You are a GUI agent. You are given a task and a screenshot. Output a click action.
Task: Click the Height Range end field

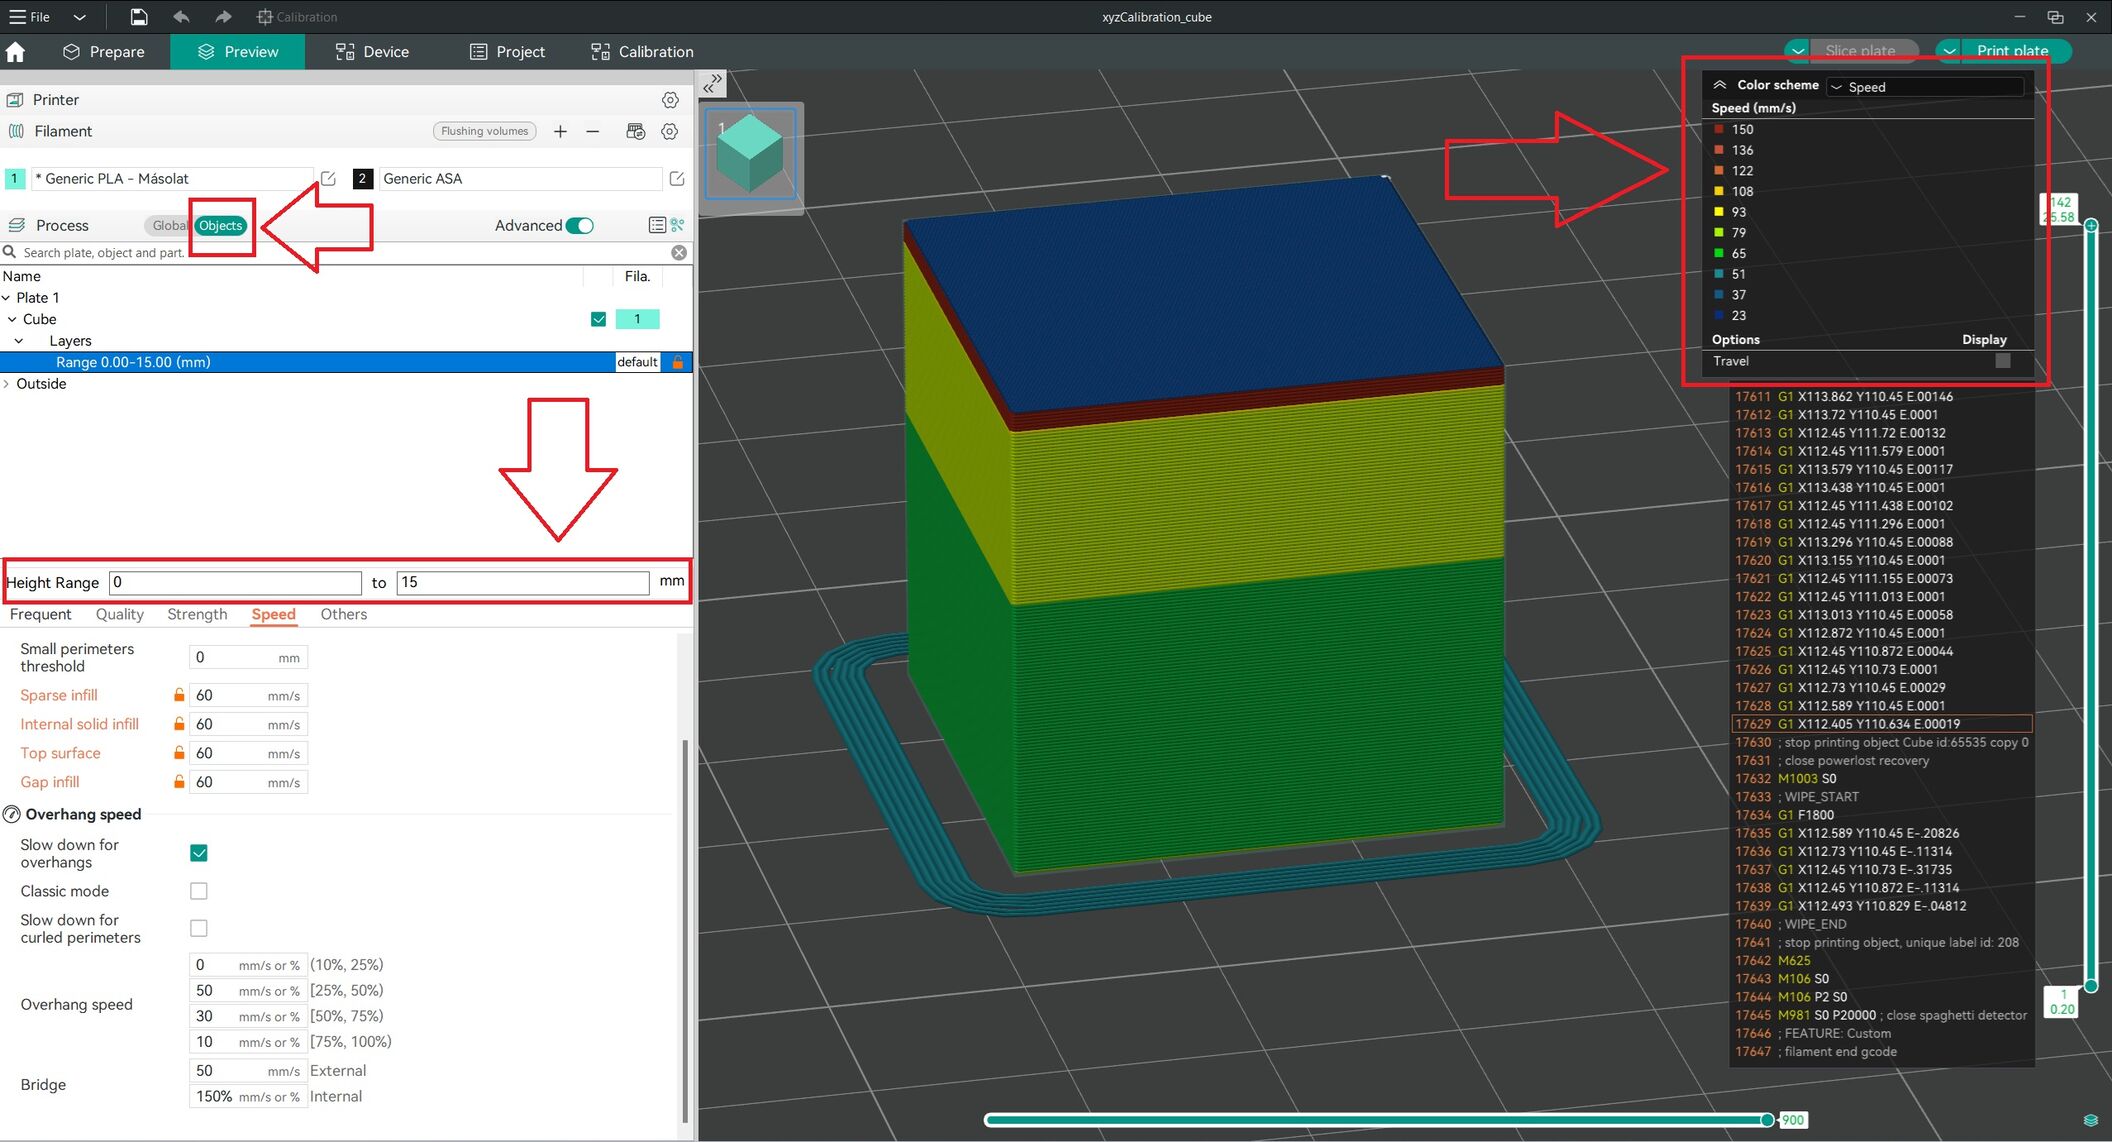523,582
